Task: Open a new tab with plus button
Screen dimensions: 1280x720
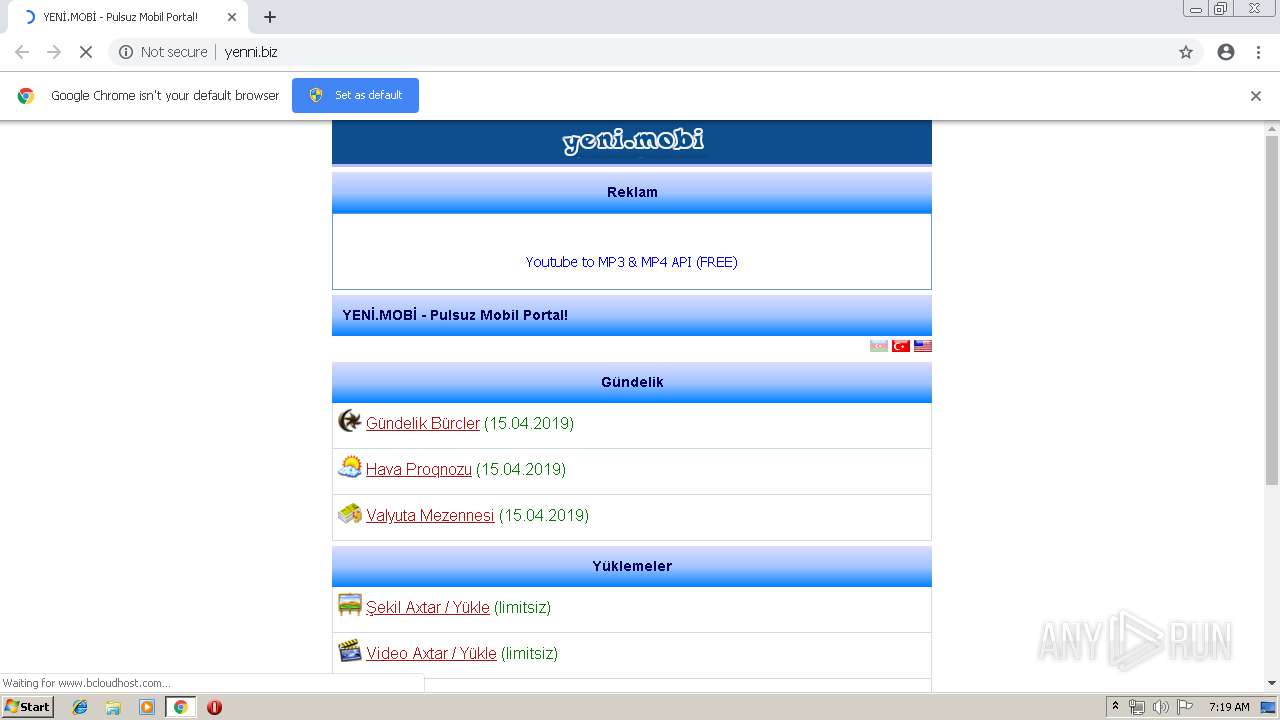Action: point(270,17)
